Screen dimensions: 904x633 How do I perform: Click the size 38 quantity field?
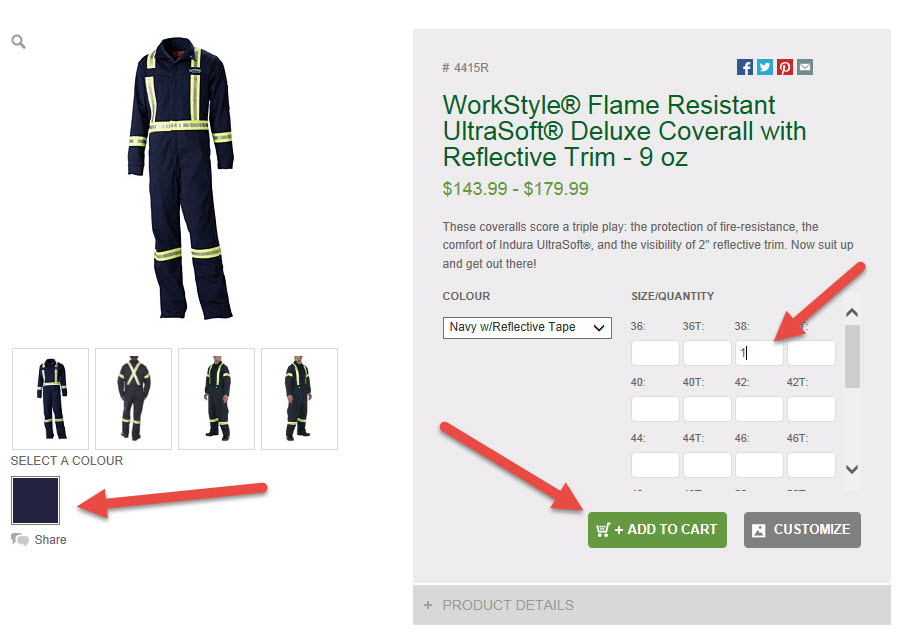coord(759,353)
